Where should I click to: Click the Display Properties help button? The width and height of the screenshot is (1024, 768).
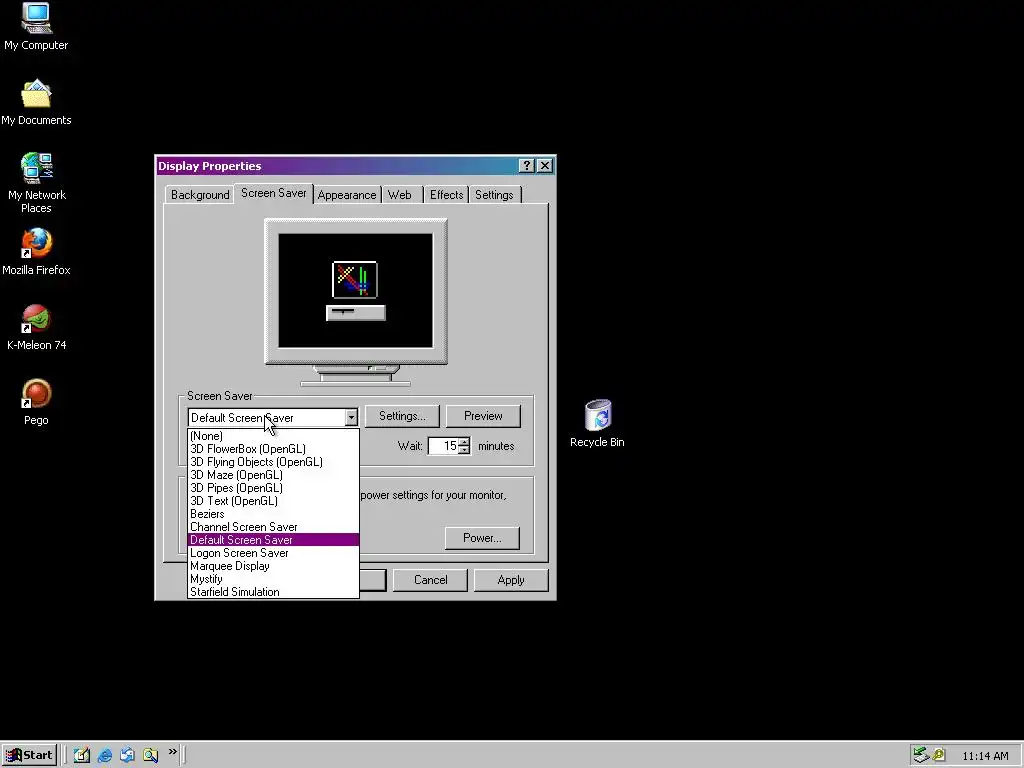pyautogui.click(x=526, y=166)
